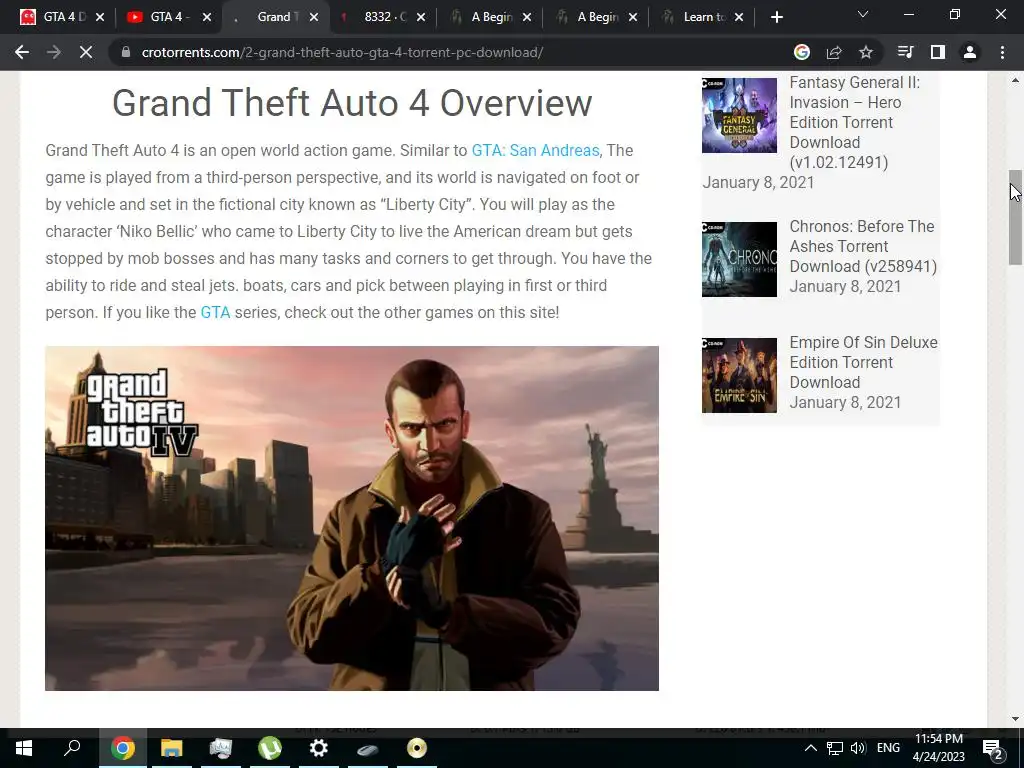Open Windows taskbar search

point(72,748)
